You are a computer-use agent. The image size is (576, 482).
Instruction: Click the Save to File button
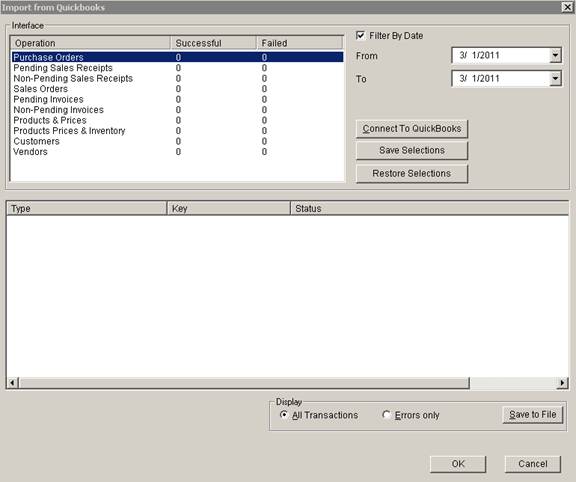[x=533, y=415]
